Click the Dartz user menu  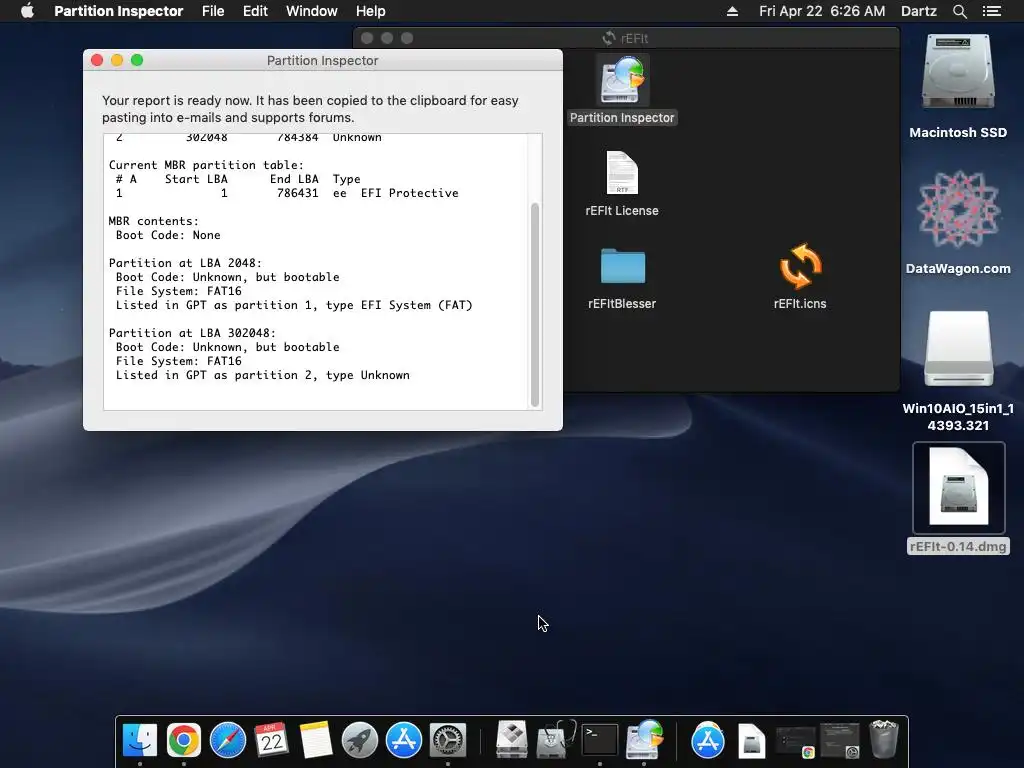tap(918, 11)
